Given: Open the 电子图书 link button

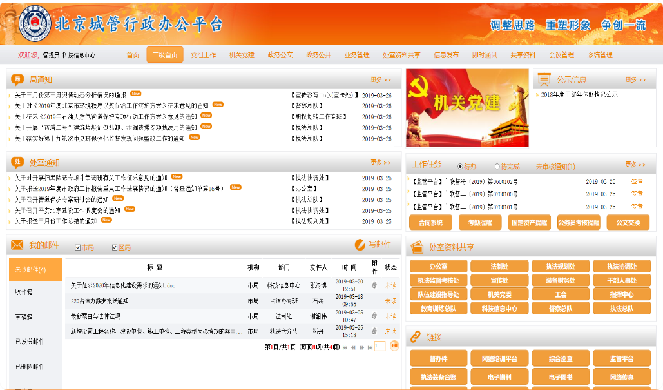Looking at the screenshot, I should [x=560, y=376].
